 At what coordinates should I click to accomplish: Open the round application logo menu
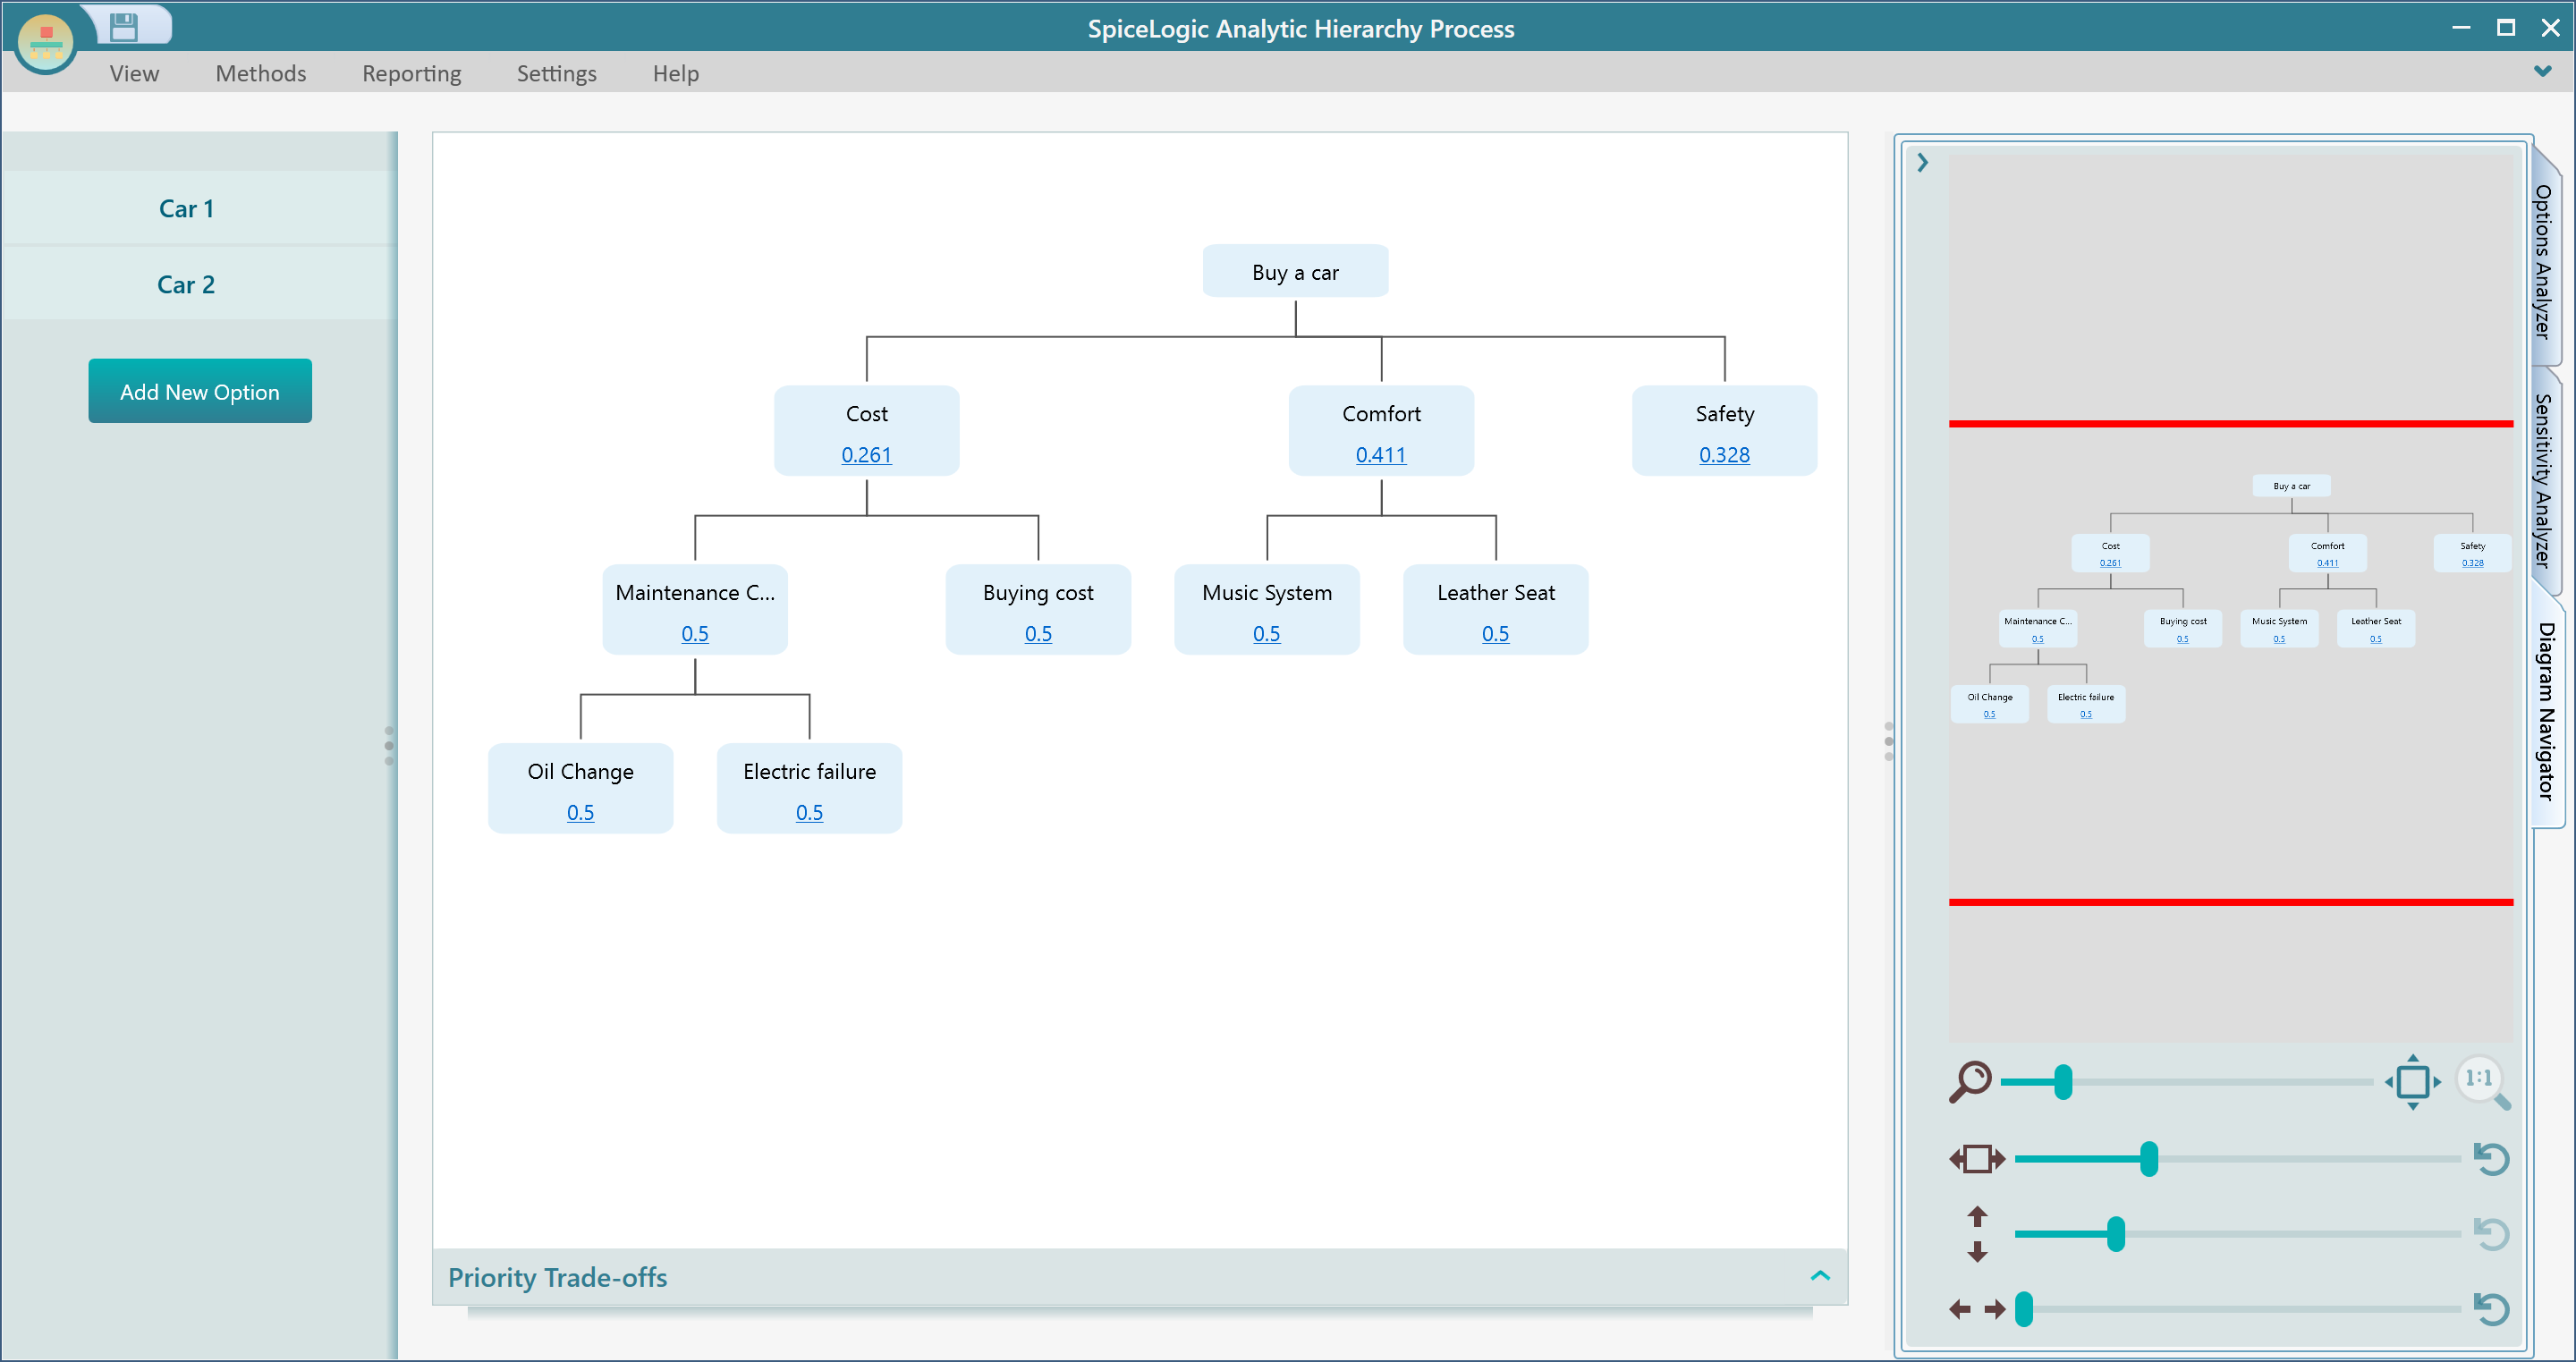coord(46,43)
